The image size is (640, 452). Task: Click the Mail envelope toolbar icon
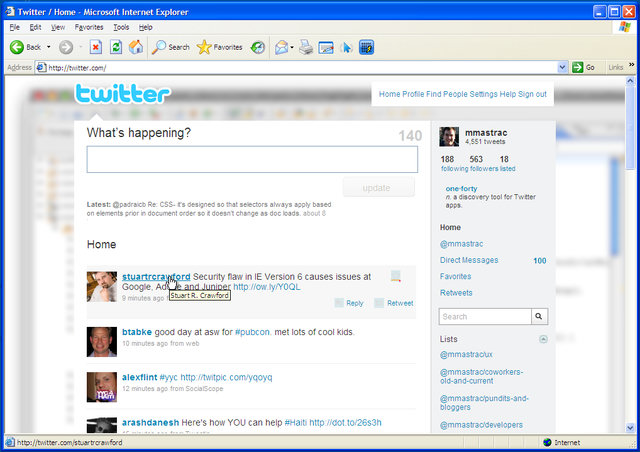[281, 47]
